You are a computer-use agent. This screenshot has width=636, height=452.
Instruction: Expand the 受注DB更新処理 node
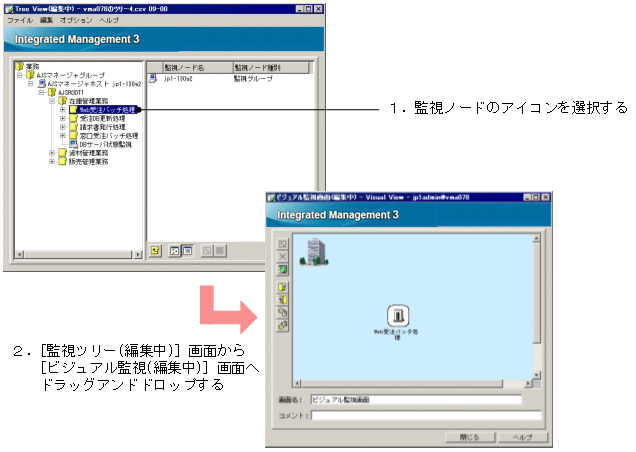point(62,118)
